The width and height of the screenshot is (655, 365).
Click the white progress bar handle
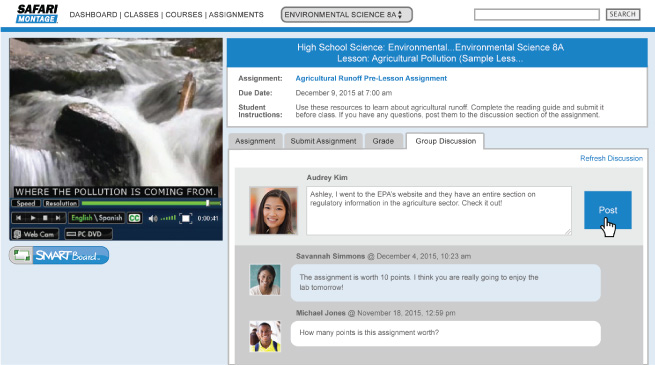point(208,203)
